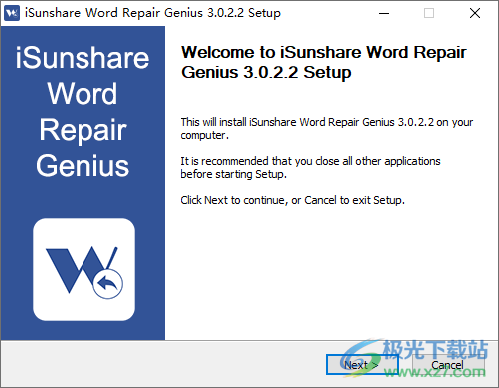Click the Word Repair Genius logo image
The image size is (499, 388).
point(84,269)
